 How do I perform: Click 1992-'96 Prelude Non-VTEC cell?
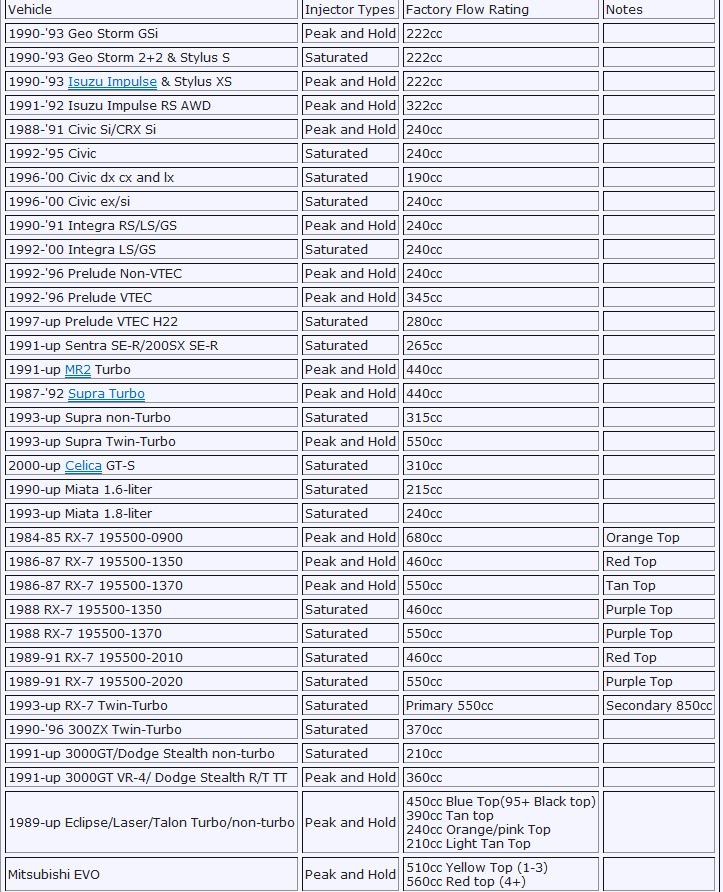(x=151, y=273)
